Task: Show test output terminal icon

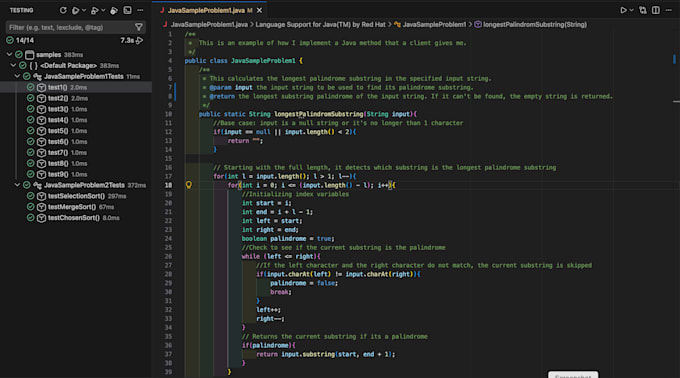Action: [128, 10]
